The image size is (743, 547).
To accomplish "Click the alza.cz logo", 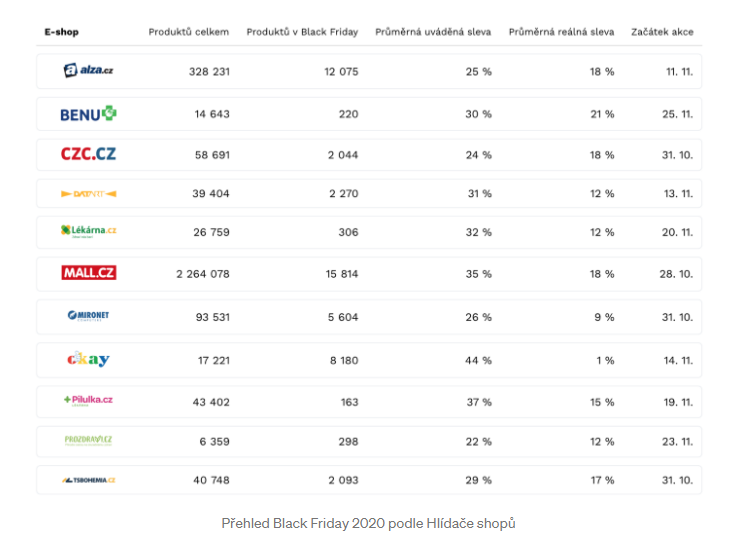I will coord(88,70).
